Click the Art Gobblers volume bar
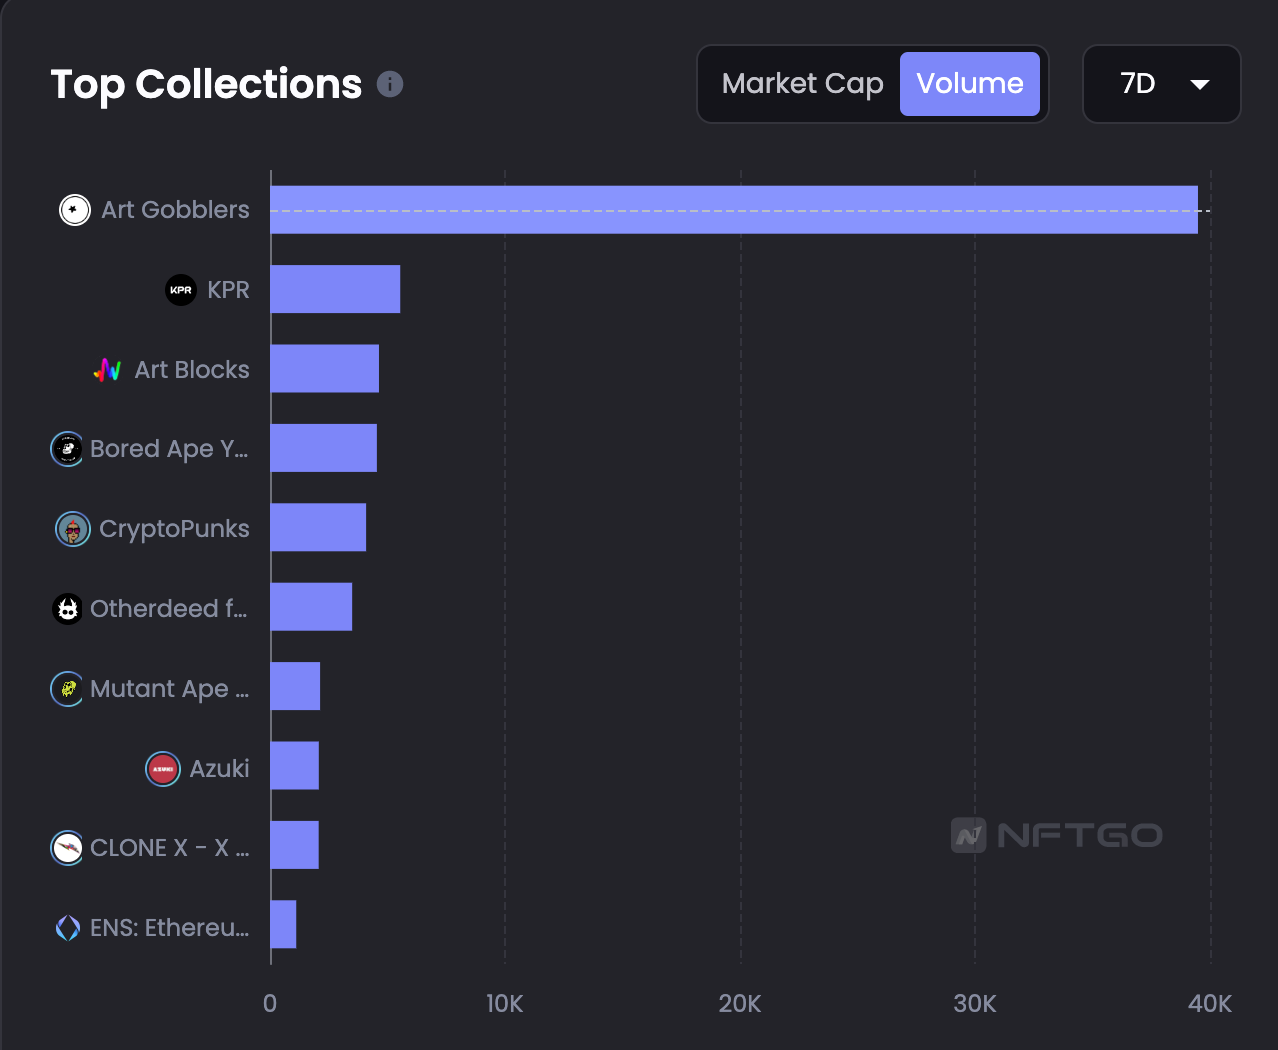The width and height of the screenshot is (1278, 1050). coord(733,210)
